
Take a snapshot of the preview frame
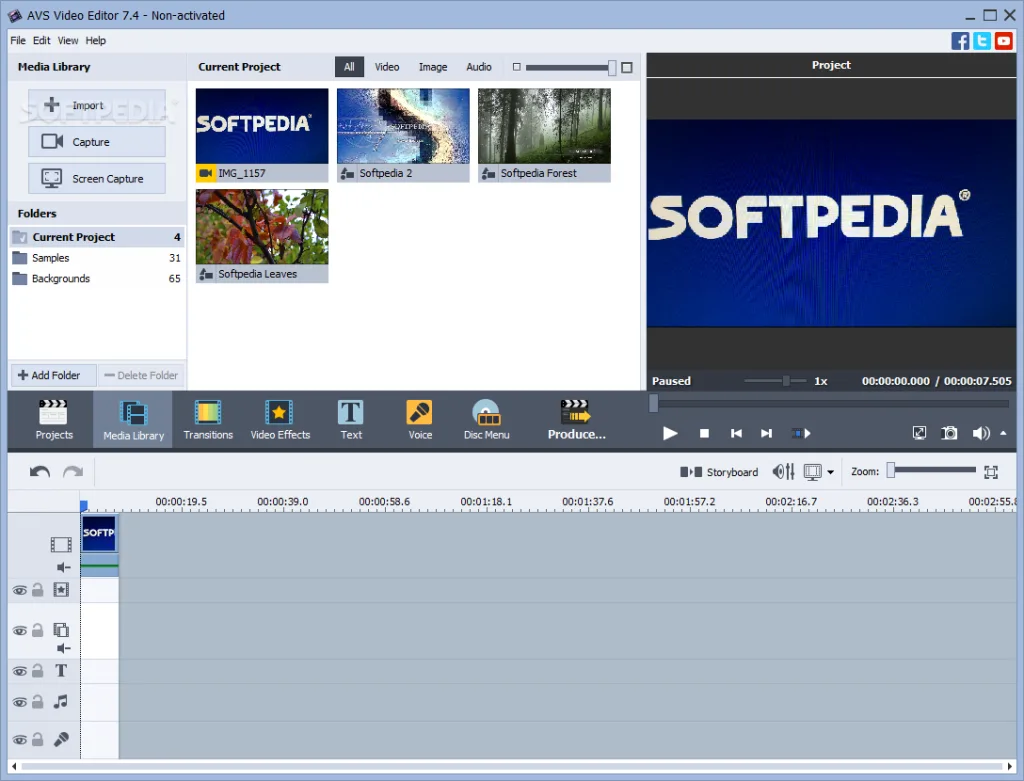[x=949, y=433]
